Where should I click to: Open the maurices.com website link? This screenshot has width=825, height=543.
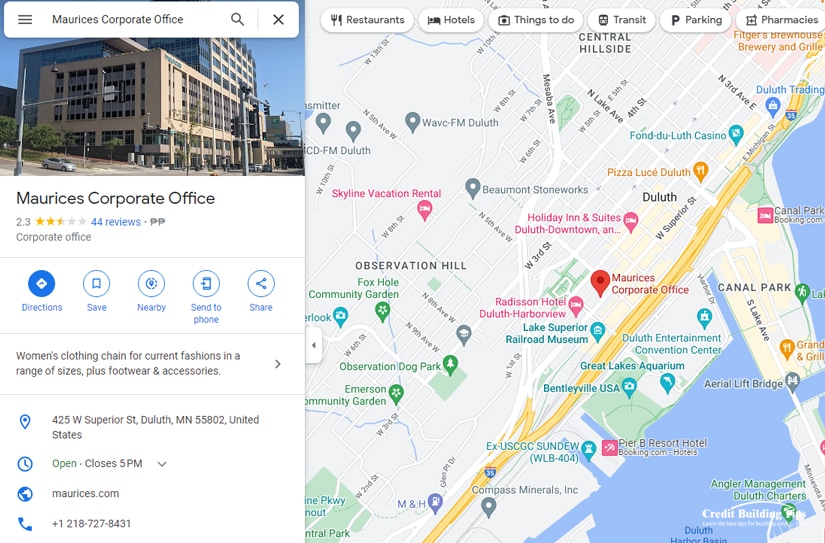pos(85,494)
